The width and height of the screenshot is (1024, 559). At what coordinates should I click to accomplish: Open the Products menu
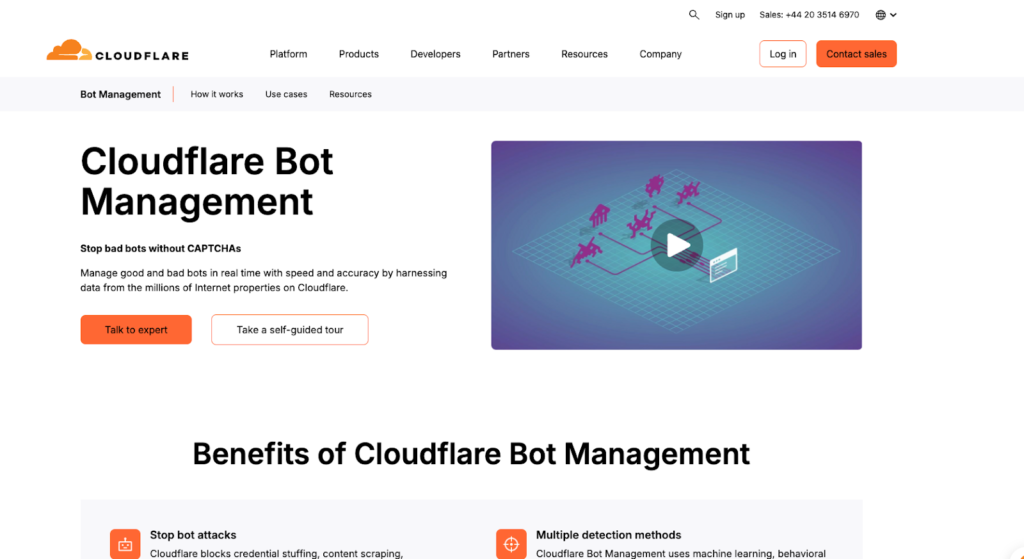(358, 54)
